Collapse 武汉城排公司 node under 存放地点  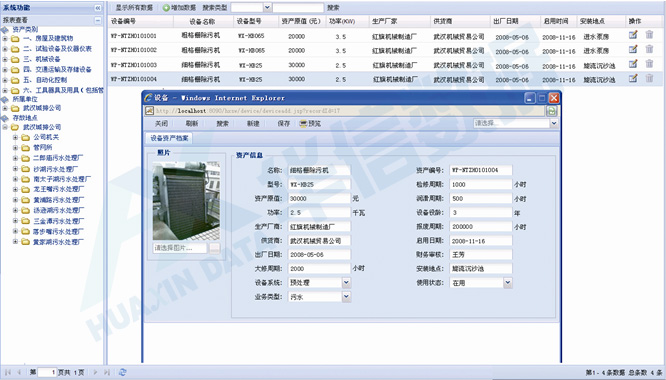5,127
